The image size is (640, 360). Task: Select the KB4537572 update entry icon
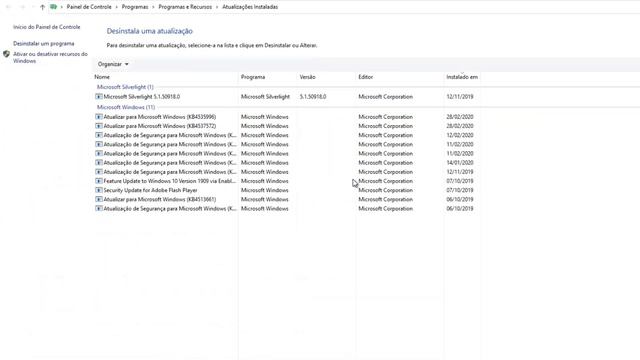98,126
